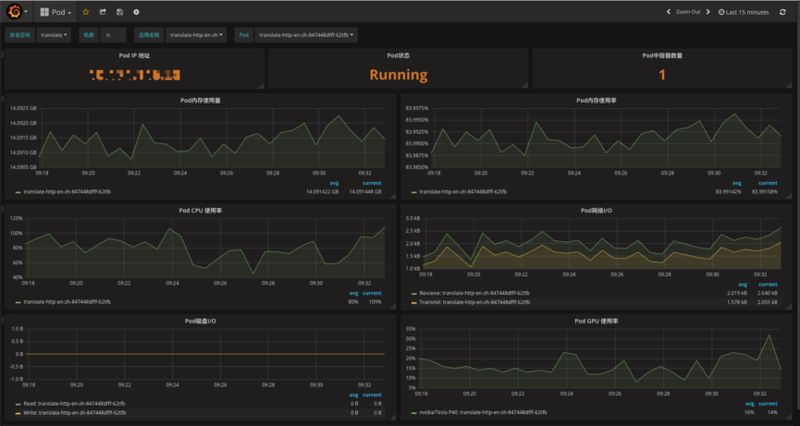Click the Pod GPU panel title menu

596,321
